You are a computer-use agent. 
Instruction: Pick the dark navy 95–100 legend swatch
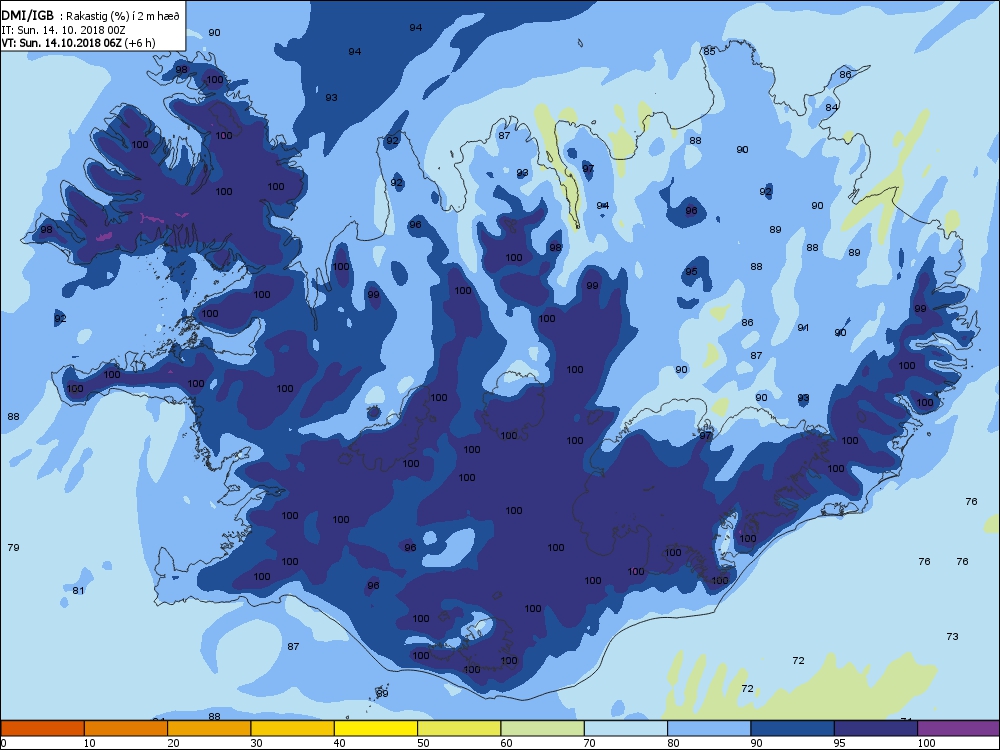(876, 728)
